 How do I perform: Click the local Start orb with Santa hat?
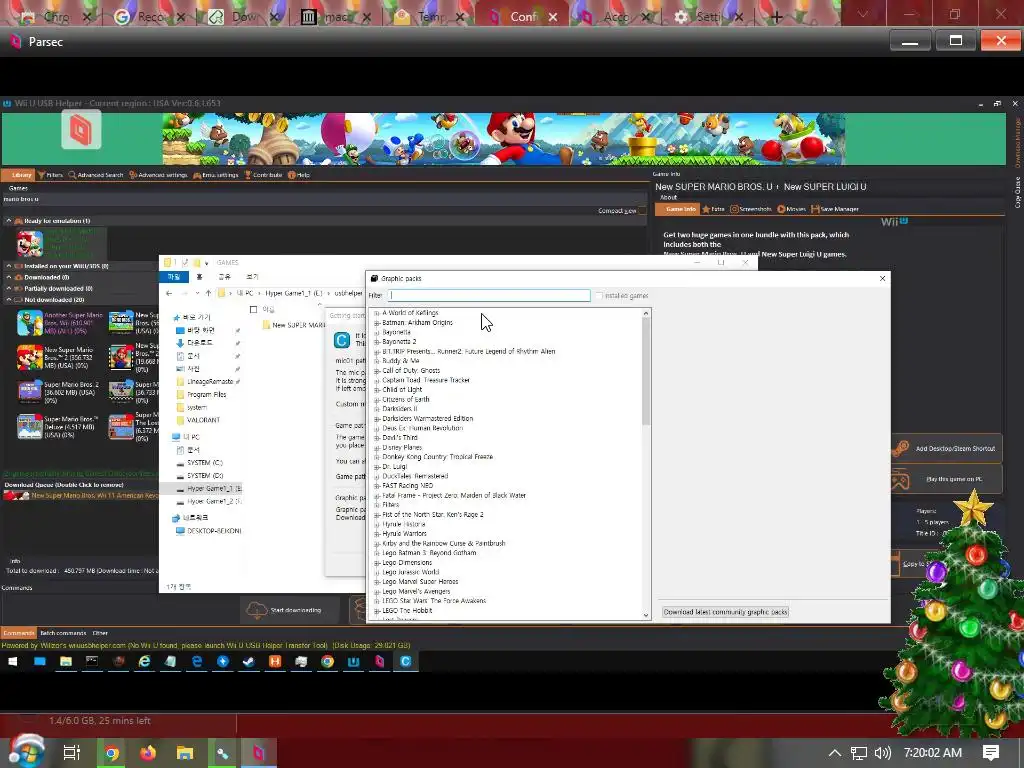[26, 751]
